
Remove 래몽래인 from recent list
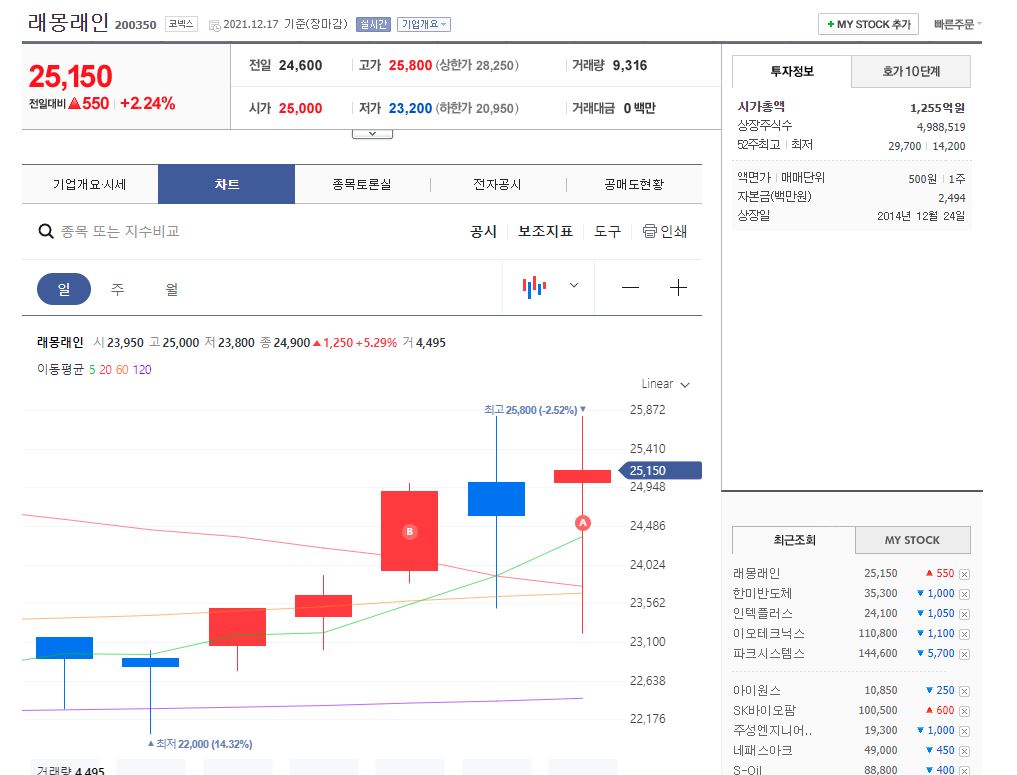click(x=964, y=574)
